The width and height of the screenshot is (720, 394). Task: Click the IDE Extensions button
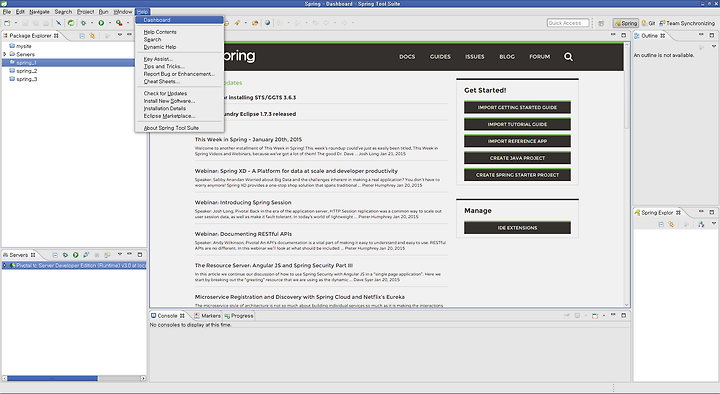point(517,227)
